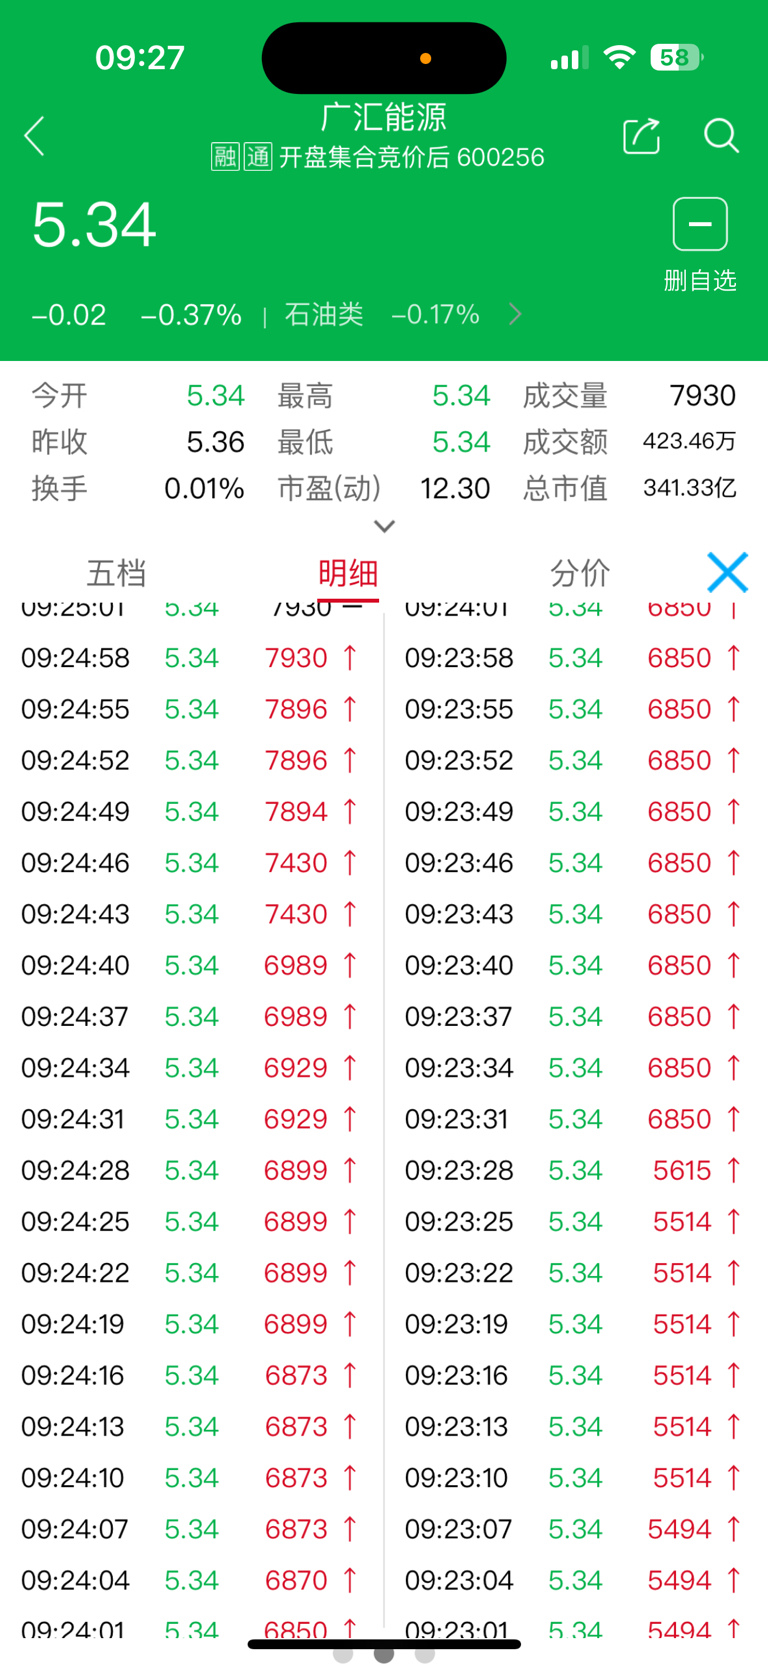
Task: Tap the status bar clock 09:27
Action: pos(140,57)
